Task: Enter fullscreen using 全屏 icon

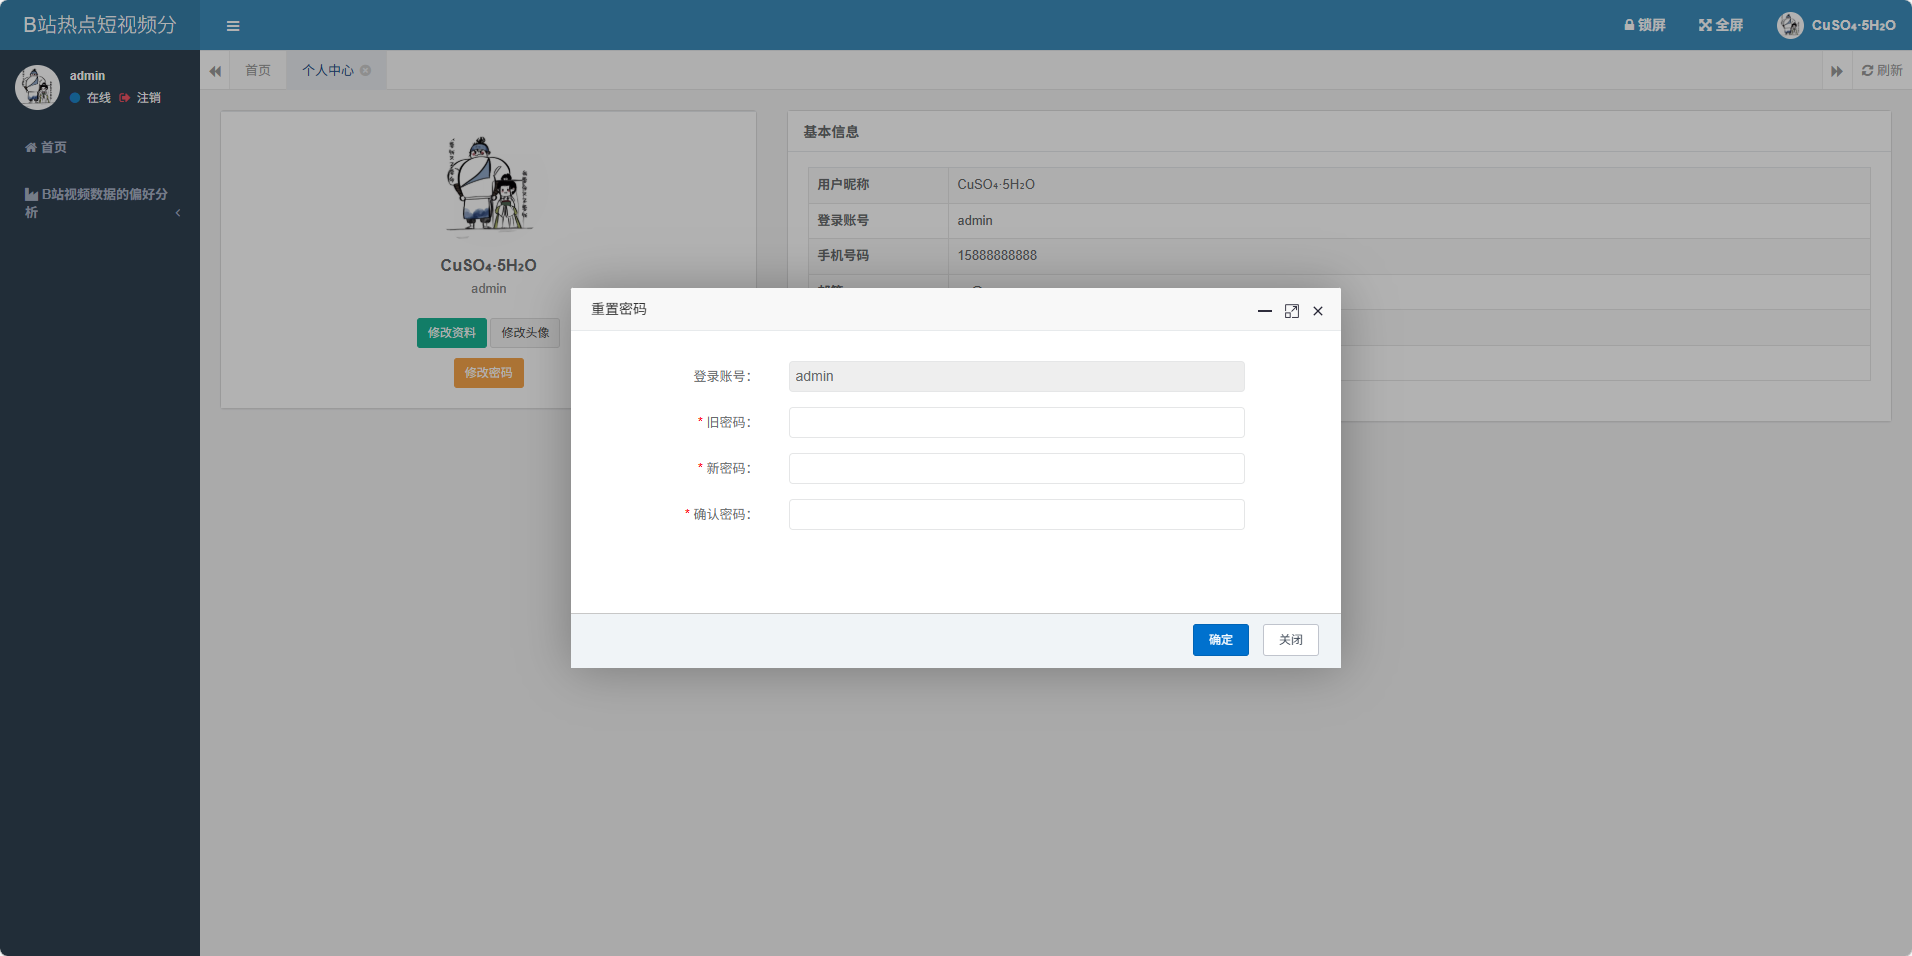Action: 1720,25
